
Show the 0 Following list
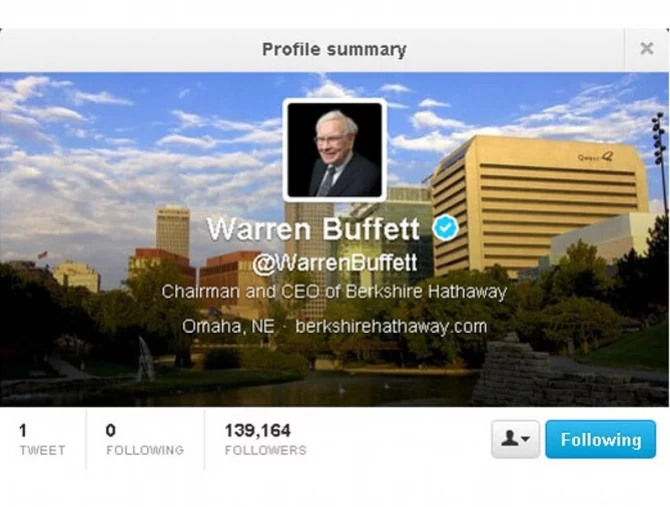click(x=145, y=439)
